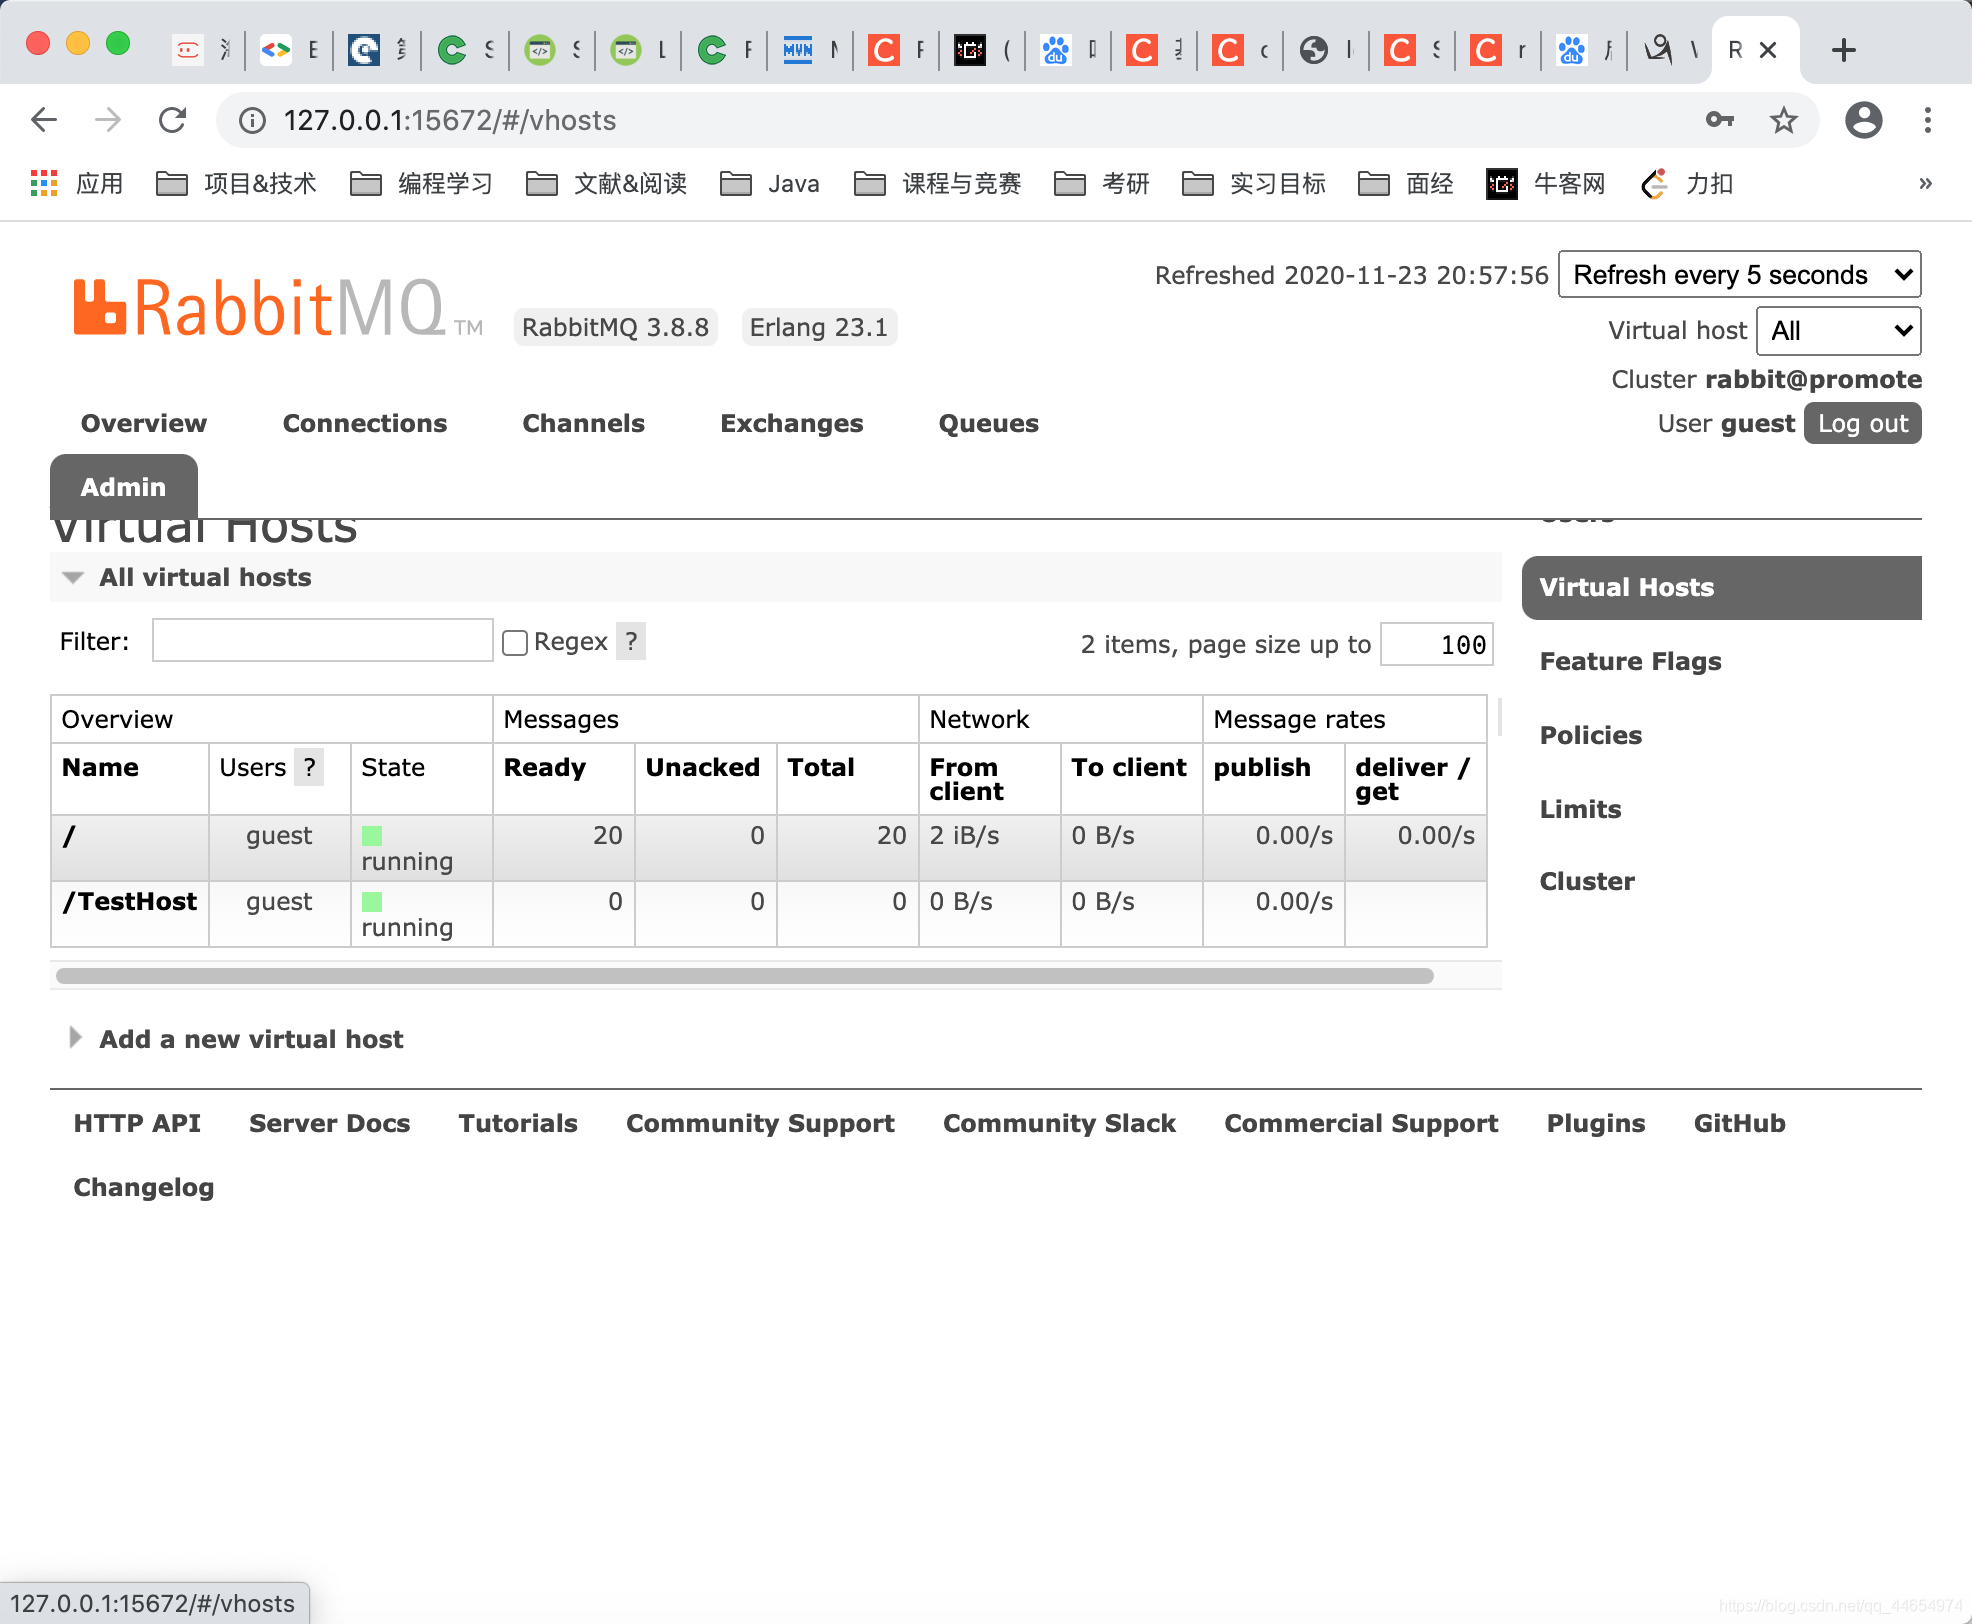Click the RabbitMQ logo

278,308
